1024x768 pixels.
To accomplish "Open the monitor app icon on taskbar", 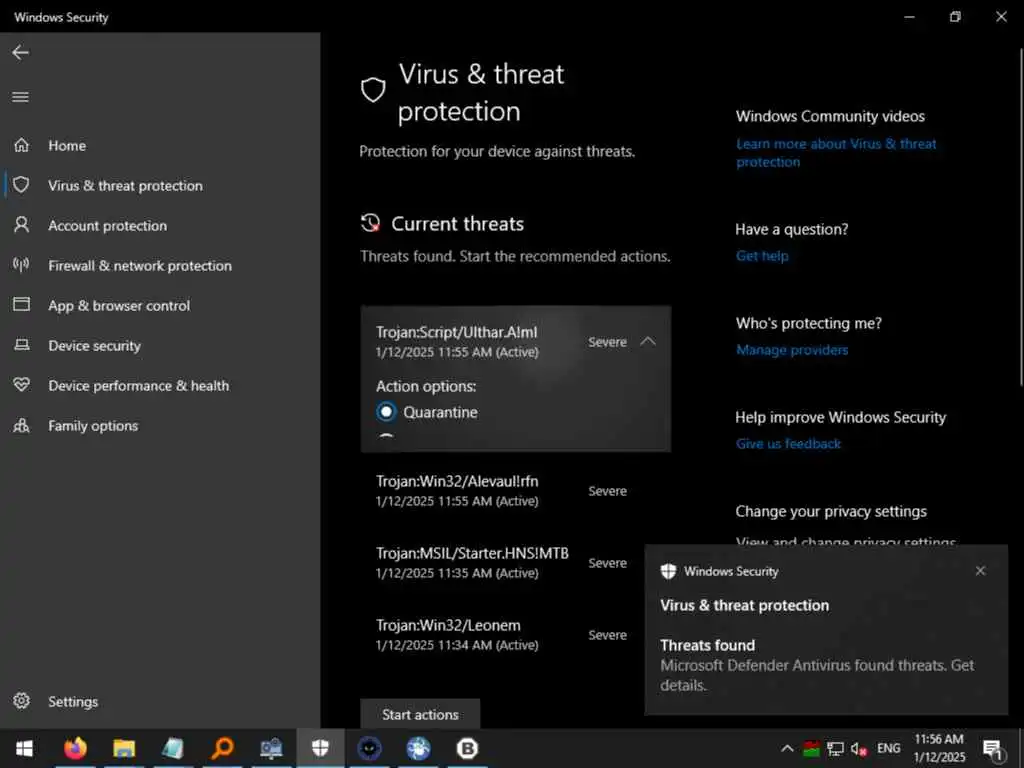I will click(x=271, y=748).
